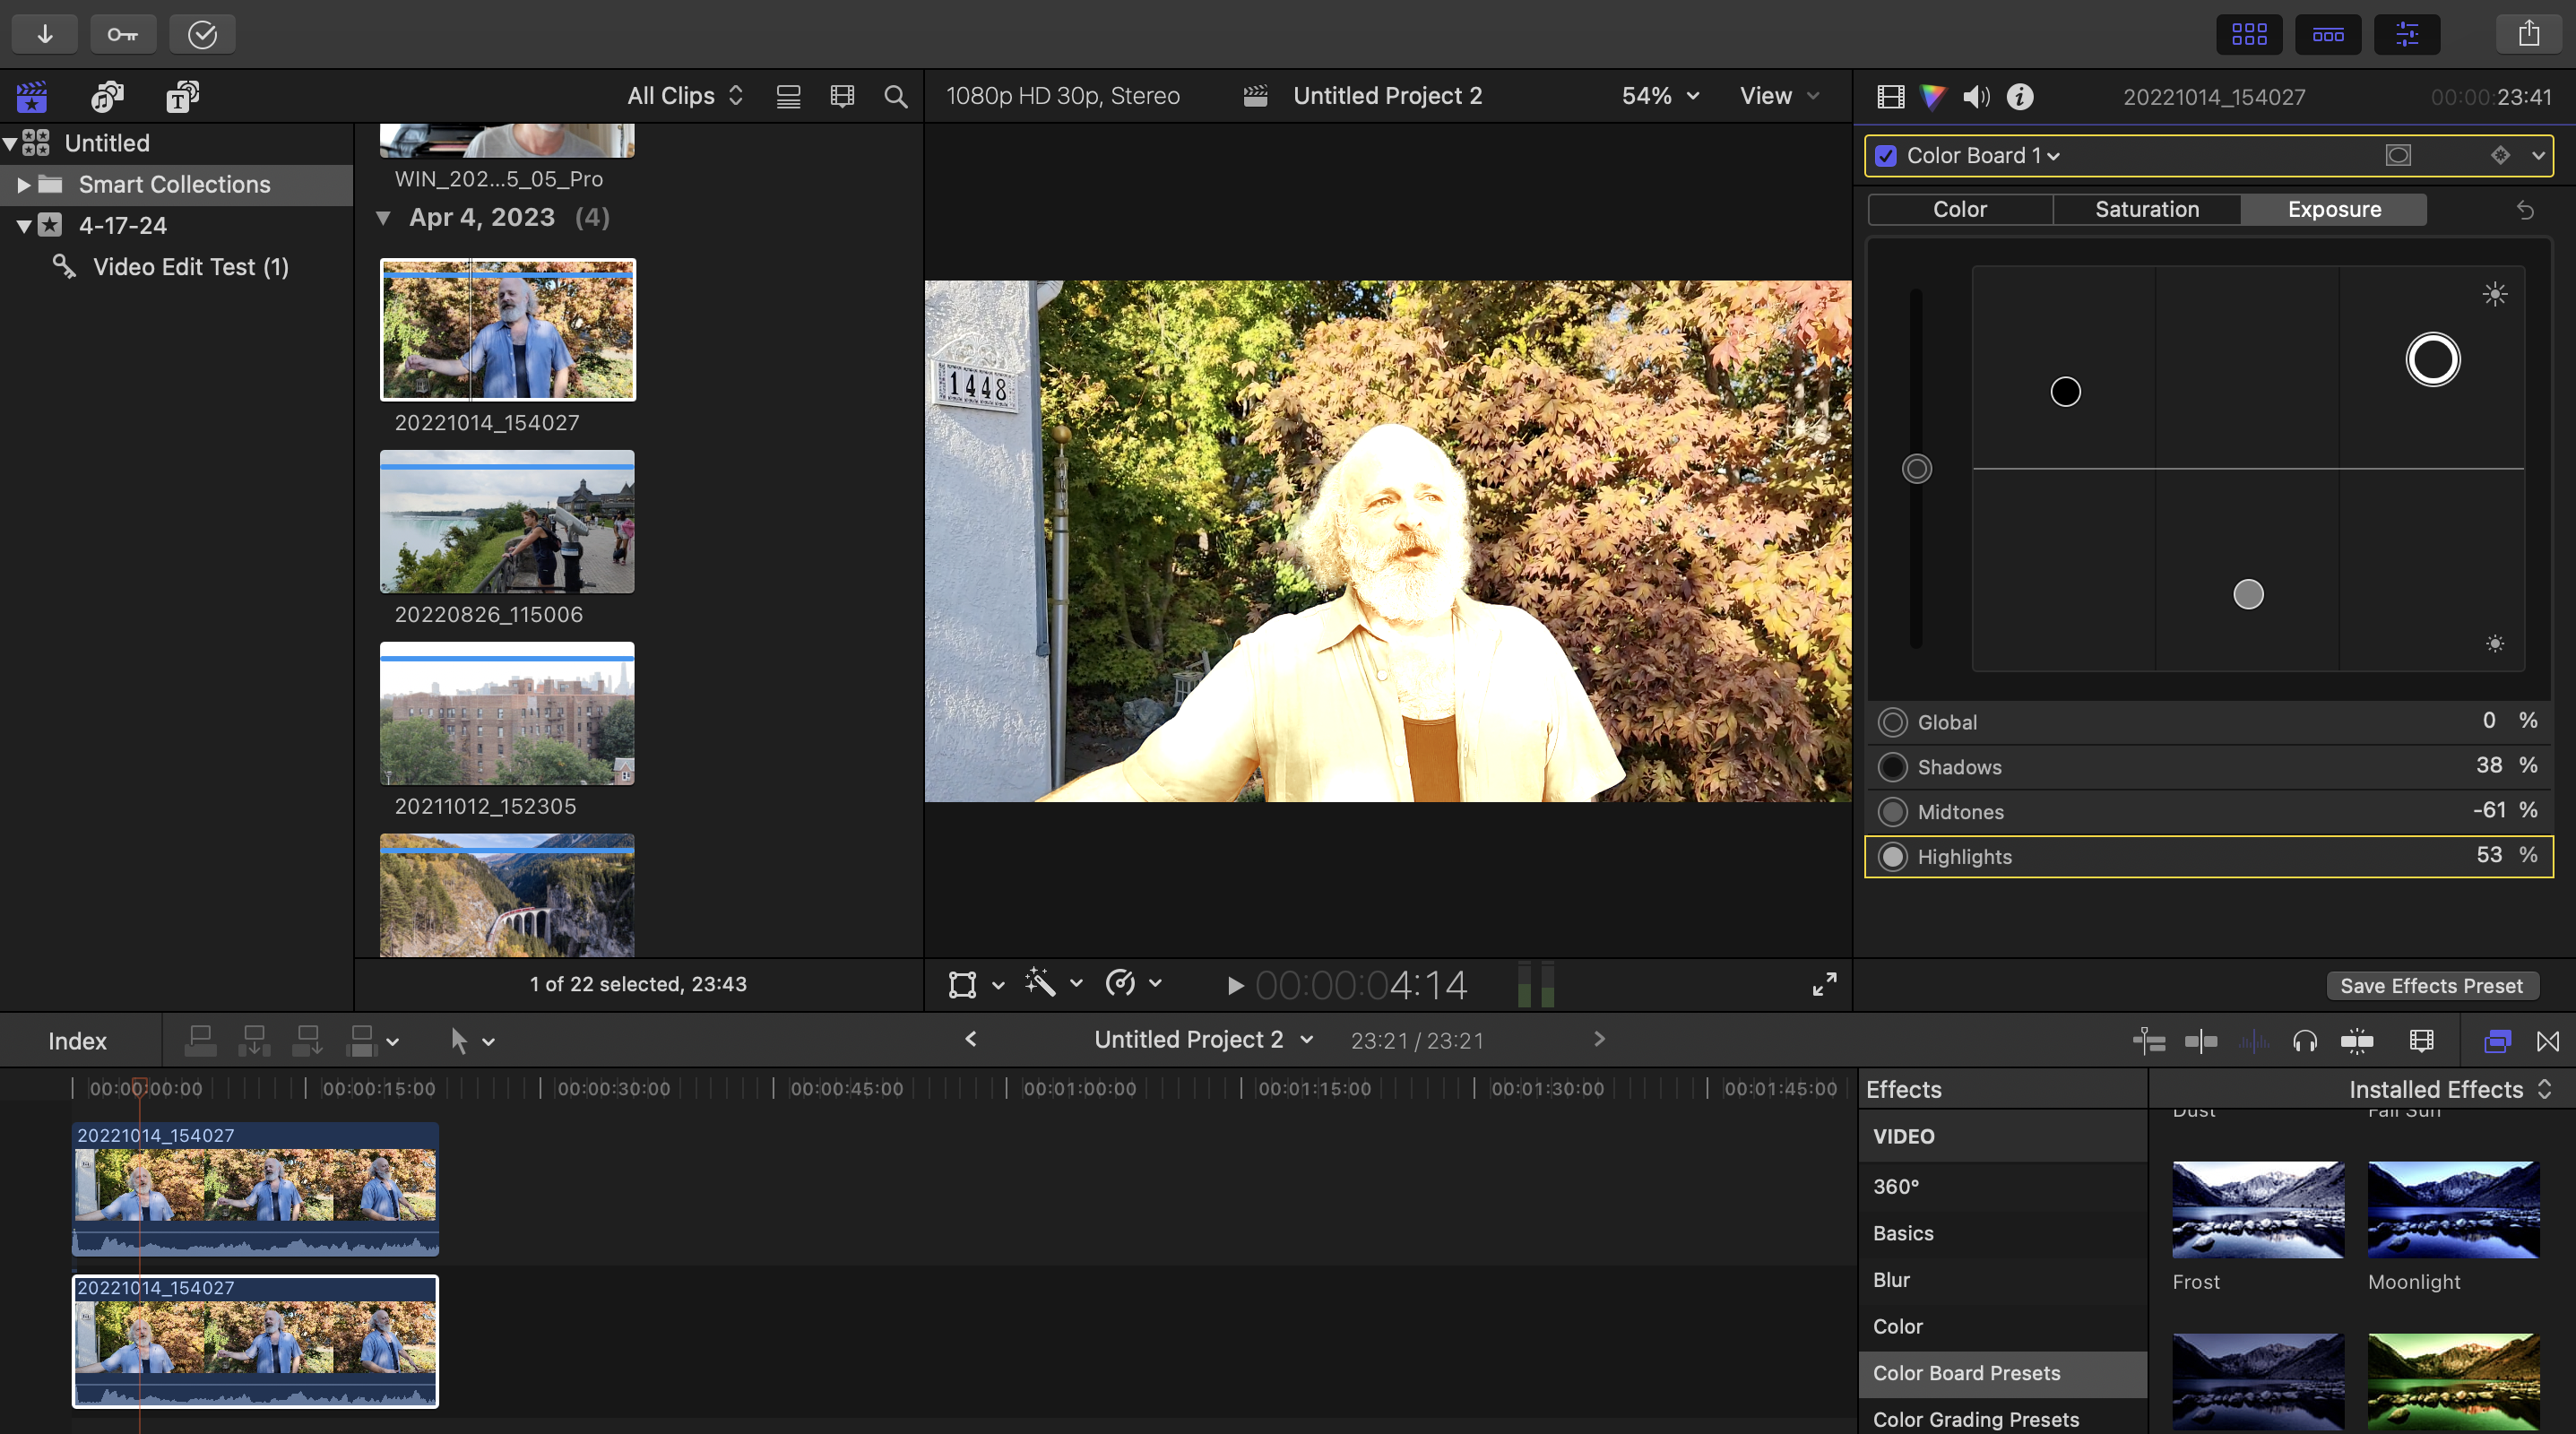Click the Highlights exposure puck
Image resolution: width=2576 pixels, height=1434 pixels.
point(2432,360)
